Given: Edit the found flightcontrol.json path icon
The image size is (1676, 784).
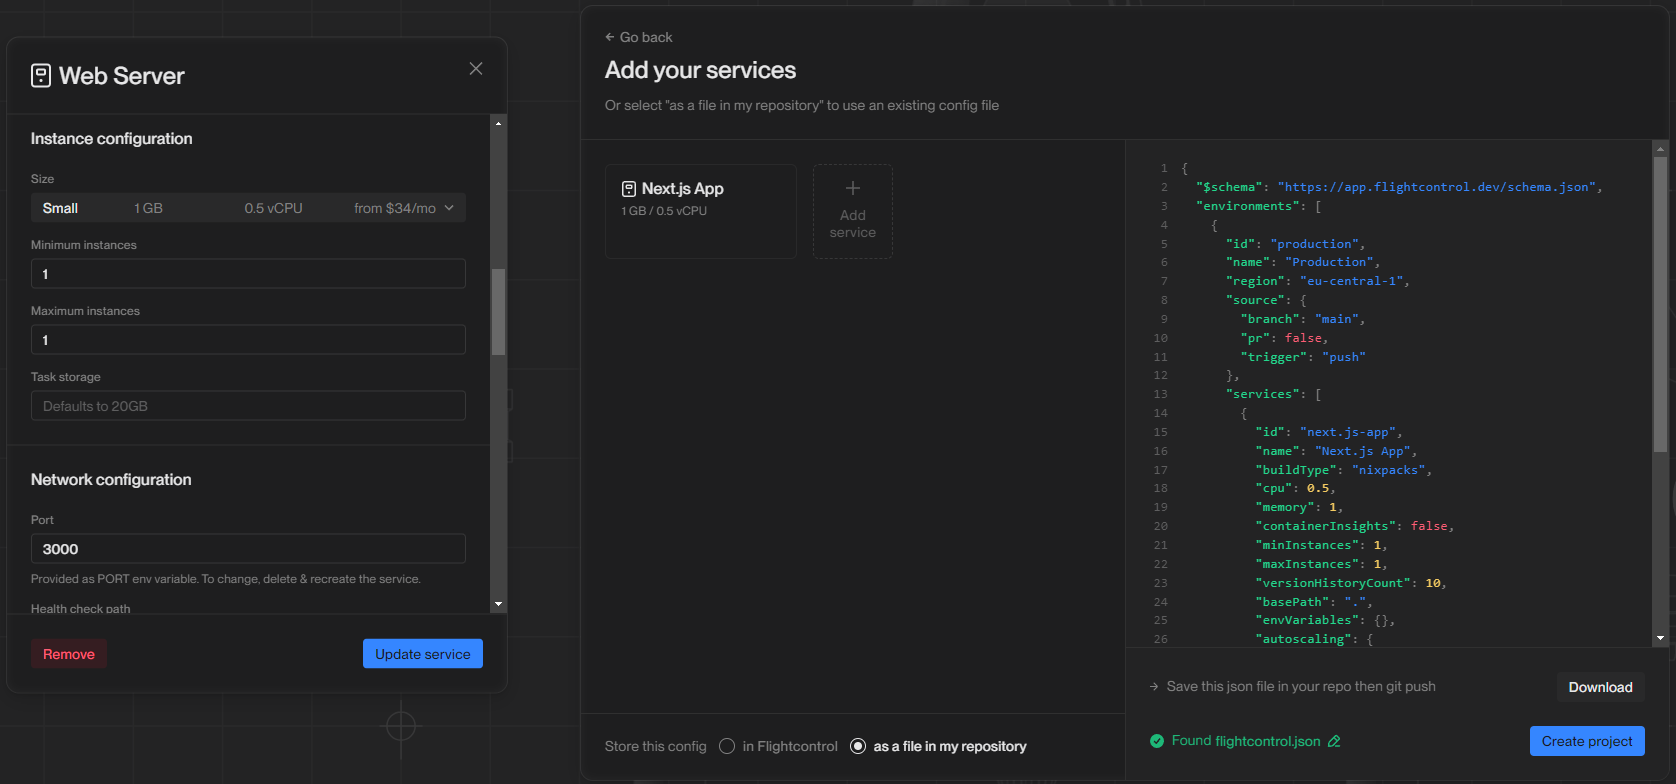Looking at the screenshot, I should point(1334,741).
